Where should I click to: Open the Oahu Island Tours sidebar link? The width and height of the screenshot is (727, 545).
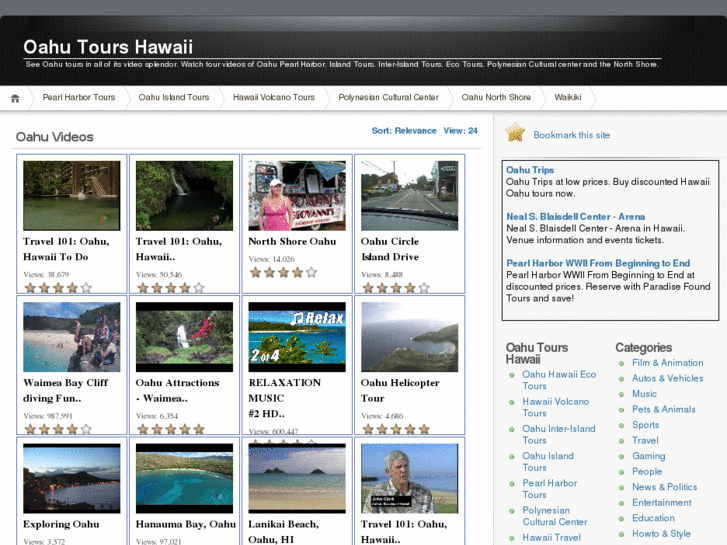pyautogui.click(x=548, y=462)
